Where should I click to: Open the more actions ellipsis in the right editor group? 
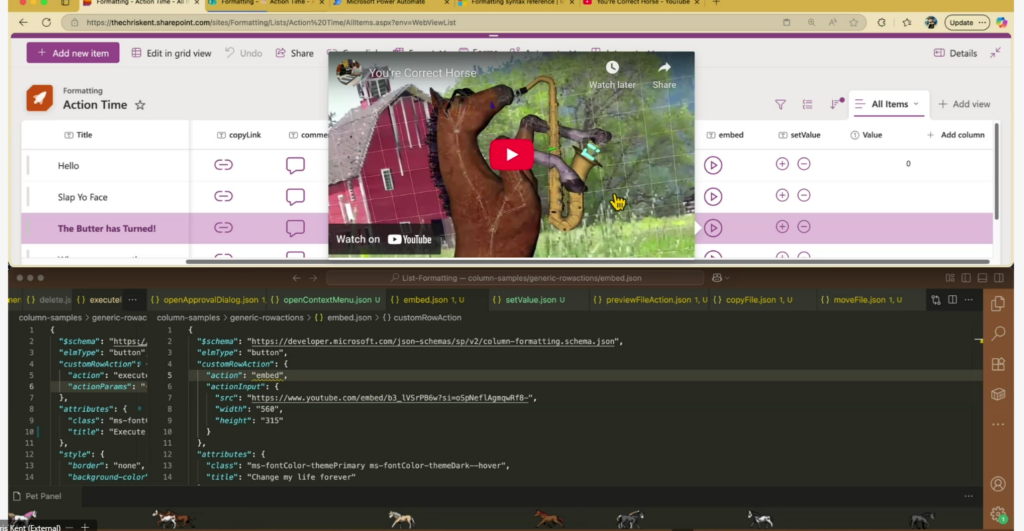tap(969, 300)
